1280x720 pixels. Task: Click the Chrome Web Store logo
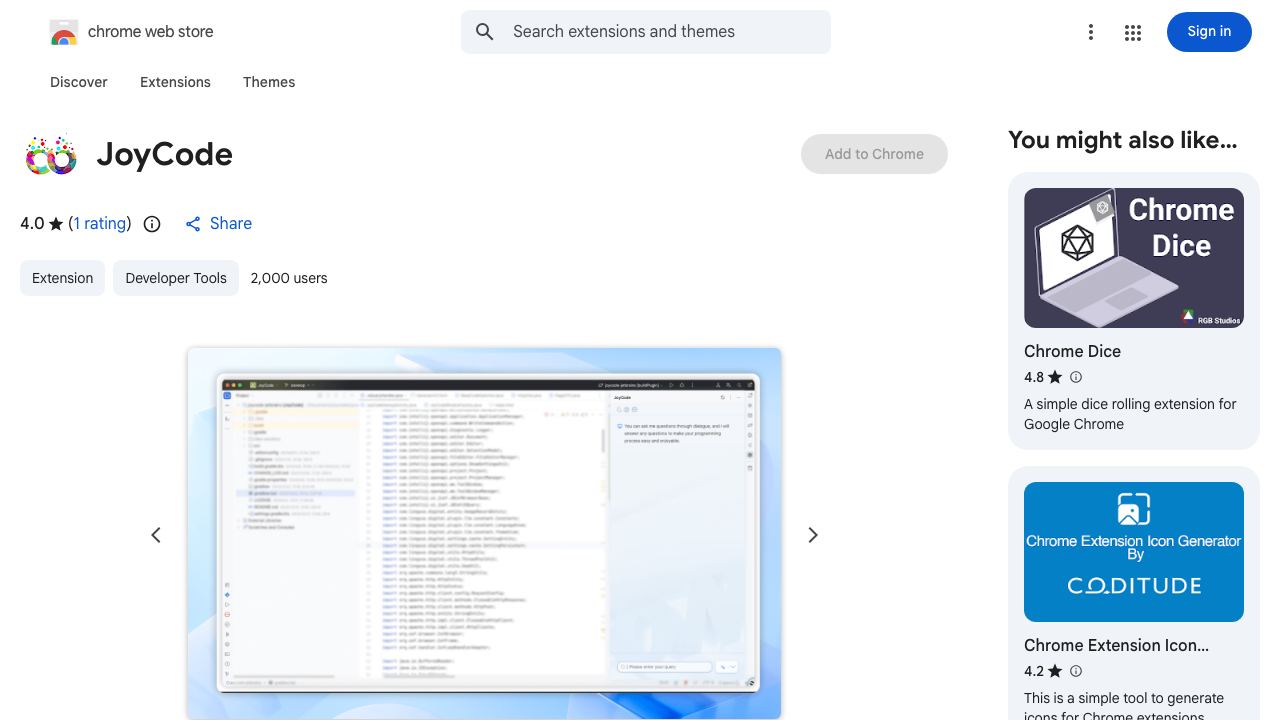pyautogui.click(x=64, y=32)
